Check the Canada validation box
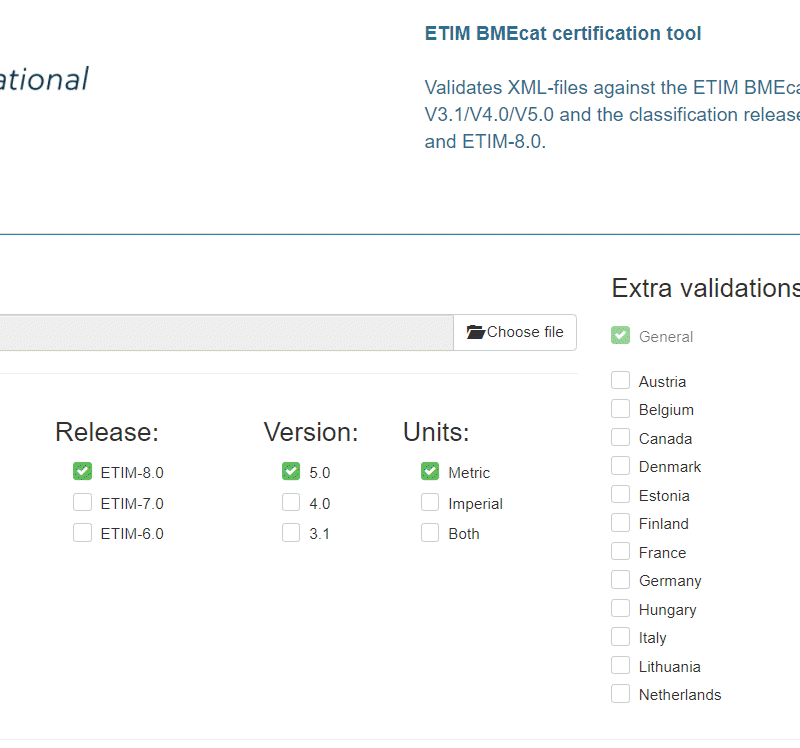 pyautogui.click(x=621, y=438)
